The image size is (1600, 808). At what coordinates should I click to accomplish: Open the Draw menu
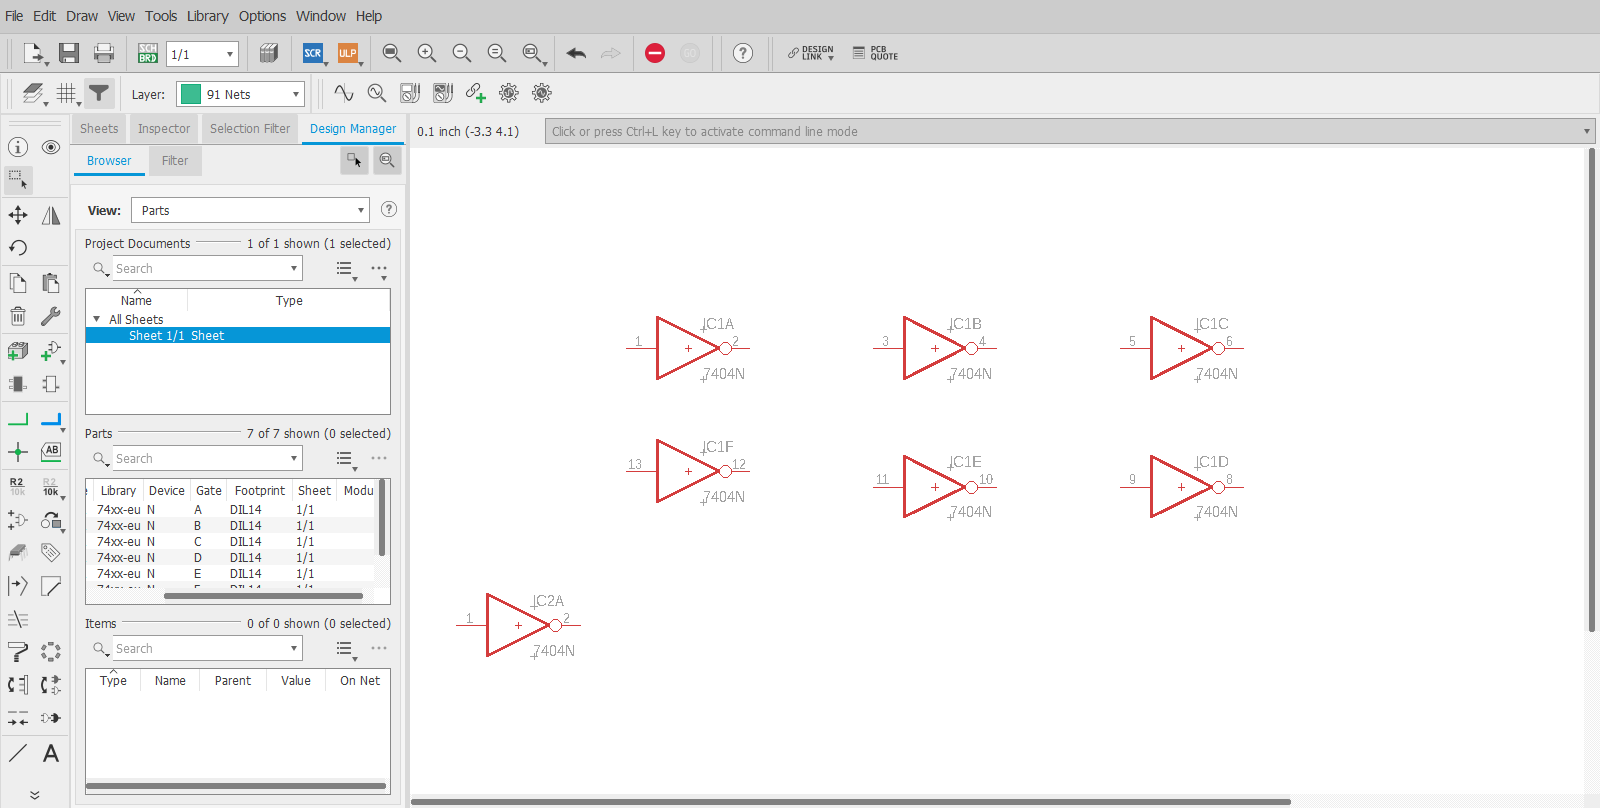[82, 16]
